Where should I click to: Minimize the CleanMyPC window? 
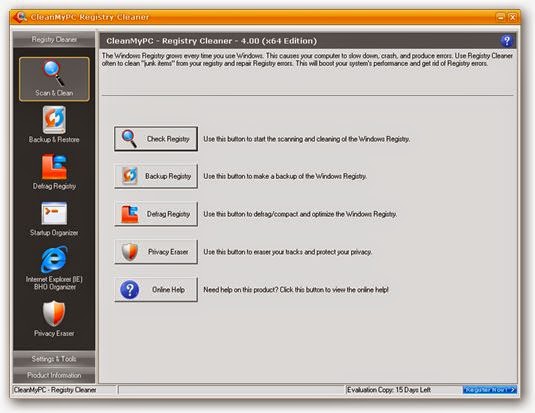[501, 17]
